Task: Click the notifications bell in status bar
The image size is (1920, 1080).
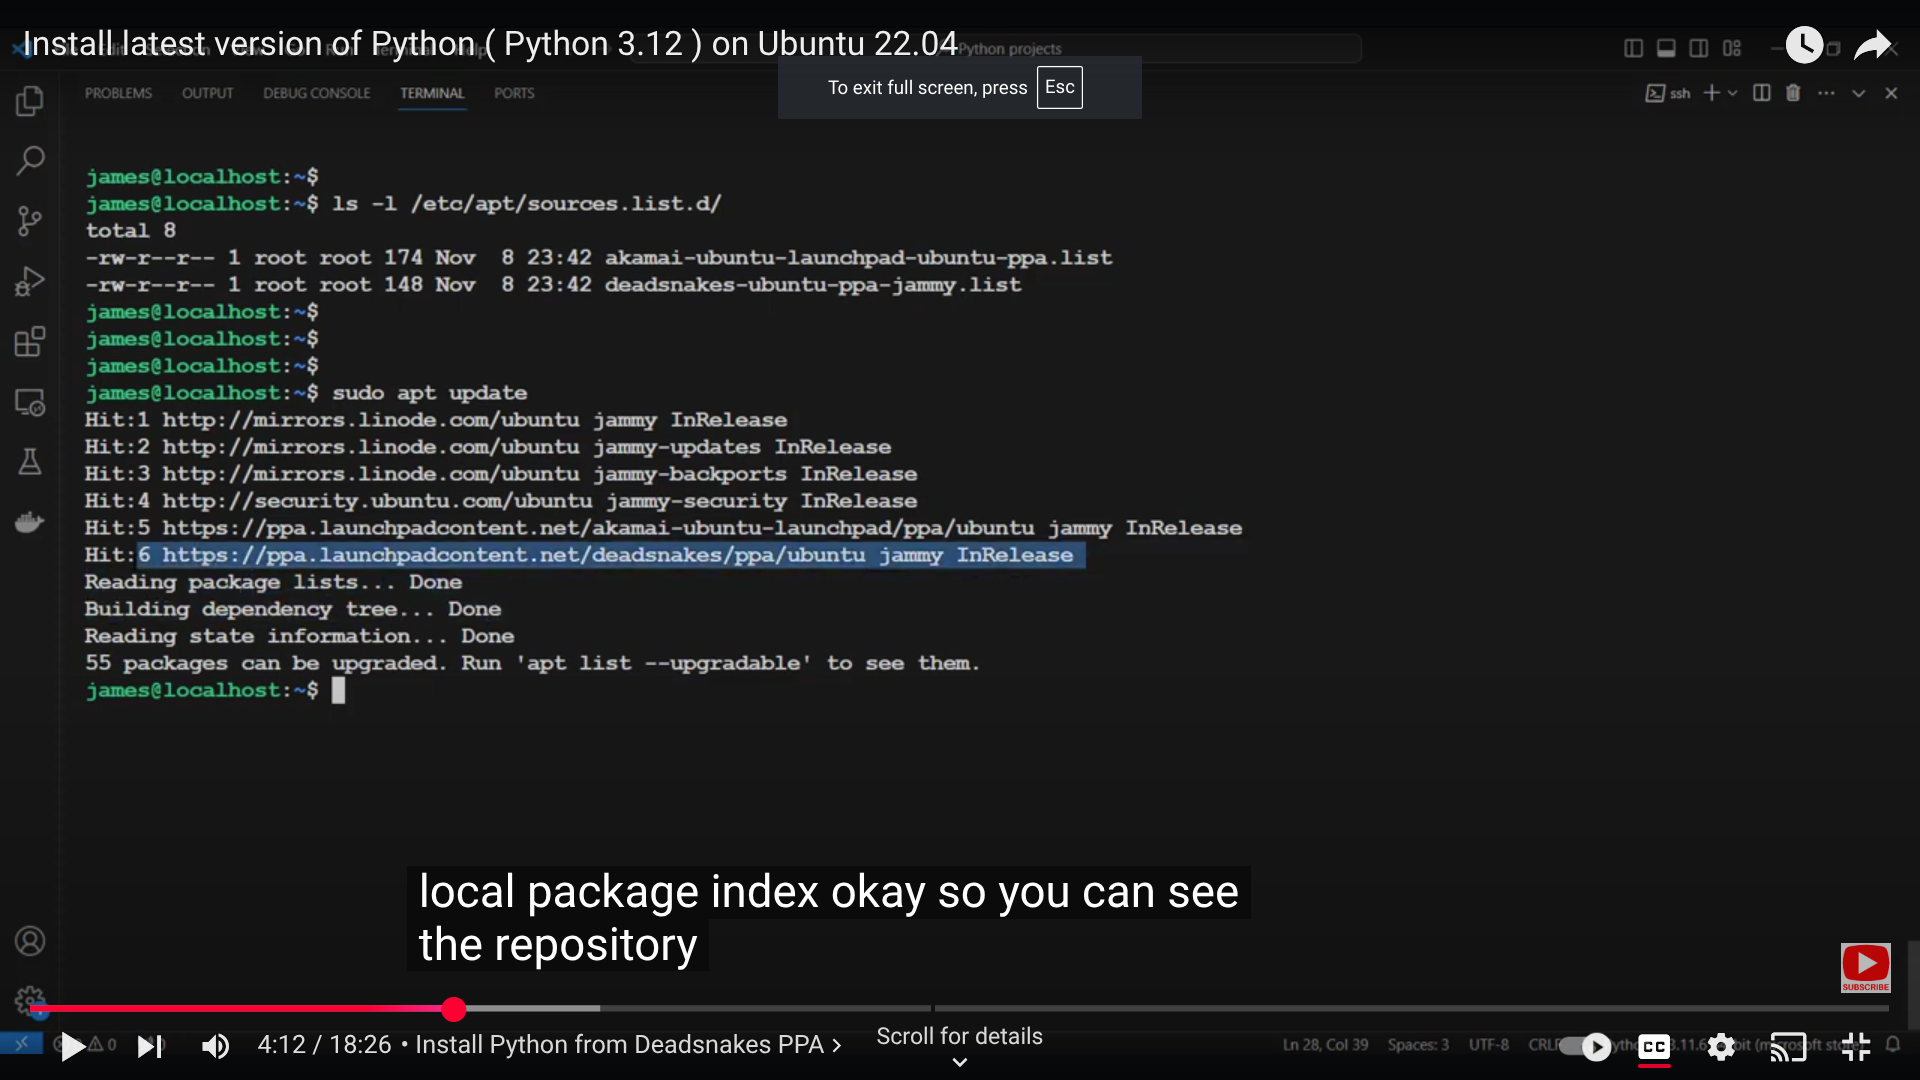Action: click(x=1893, y=1045)
